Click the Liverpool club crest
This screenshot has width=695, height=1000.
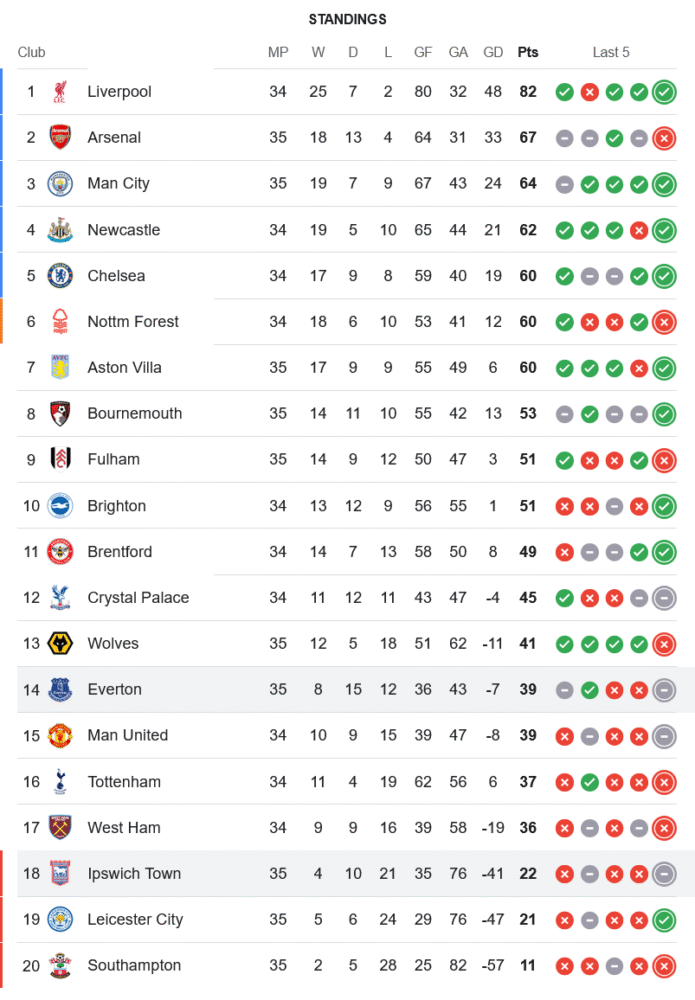click(x=60, y=92)
